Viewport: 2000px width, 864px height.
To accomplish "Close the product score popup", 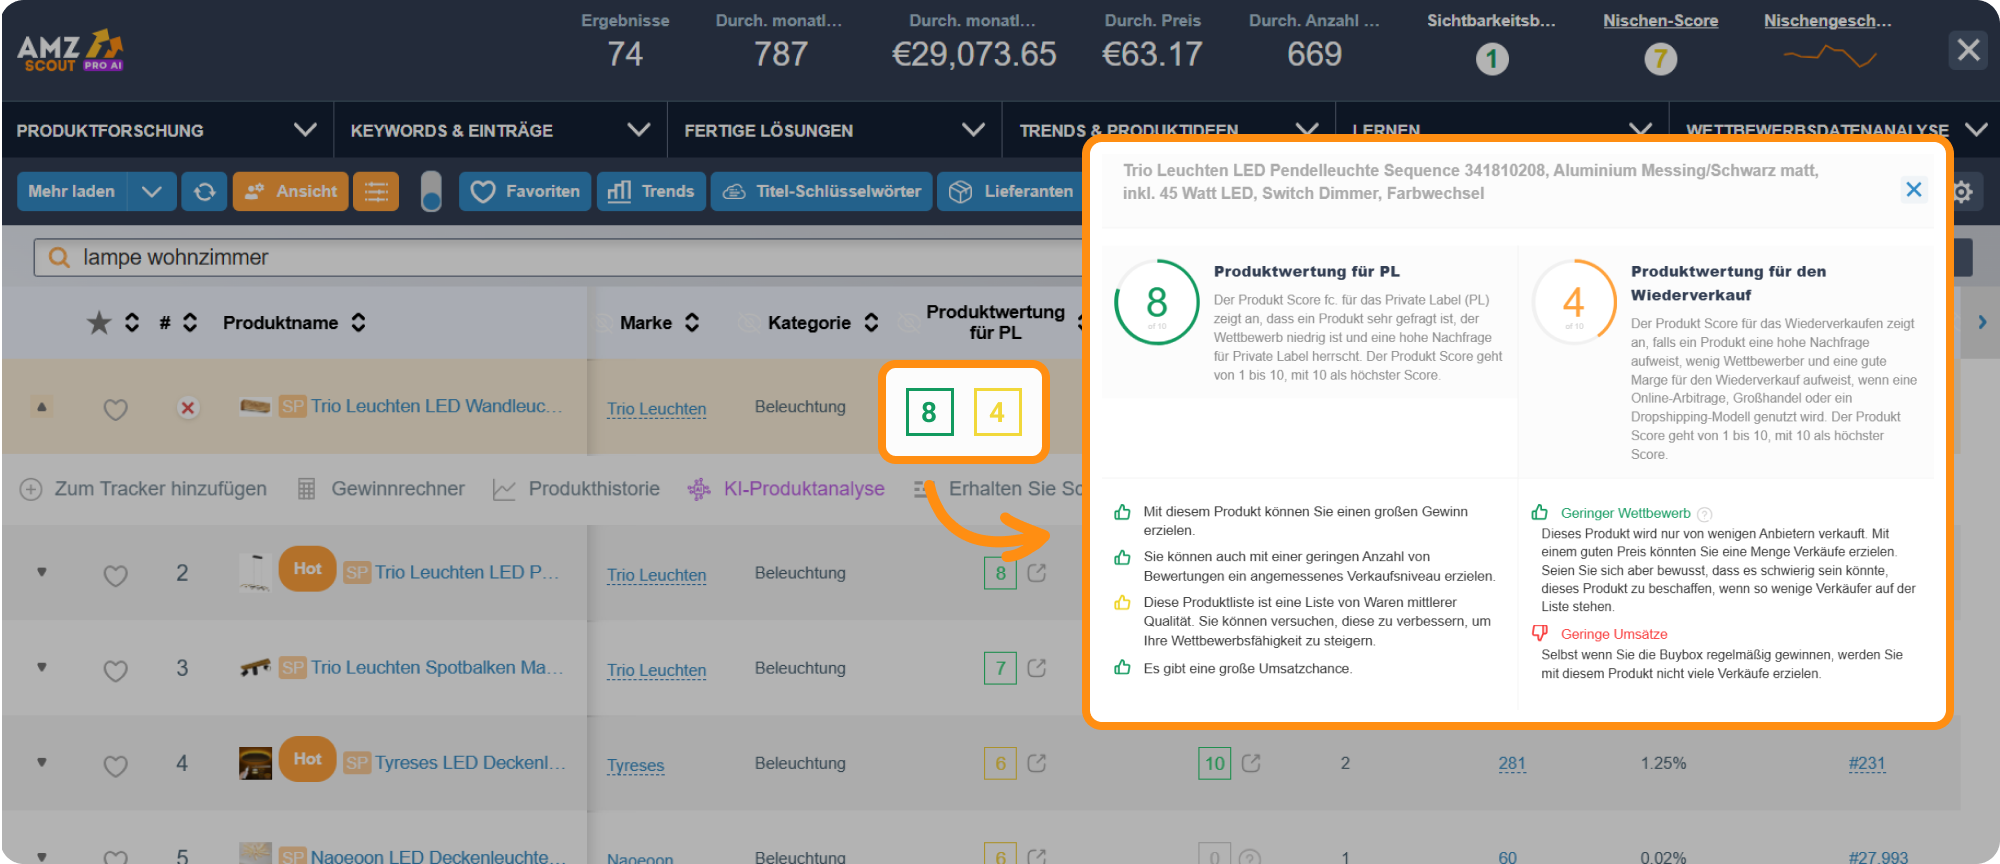I will pyautogui.click(x=1914, y=189).
